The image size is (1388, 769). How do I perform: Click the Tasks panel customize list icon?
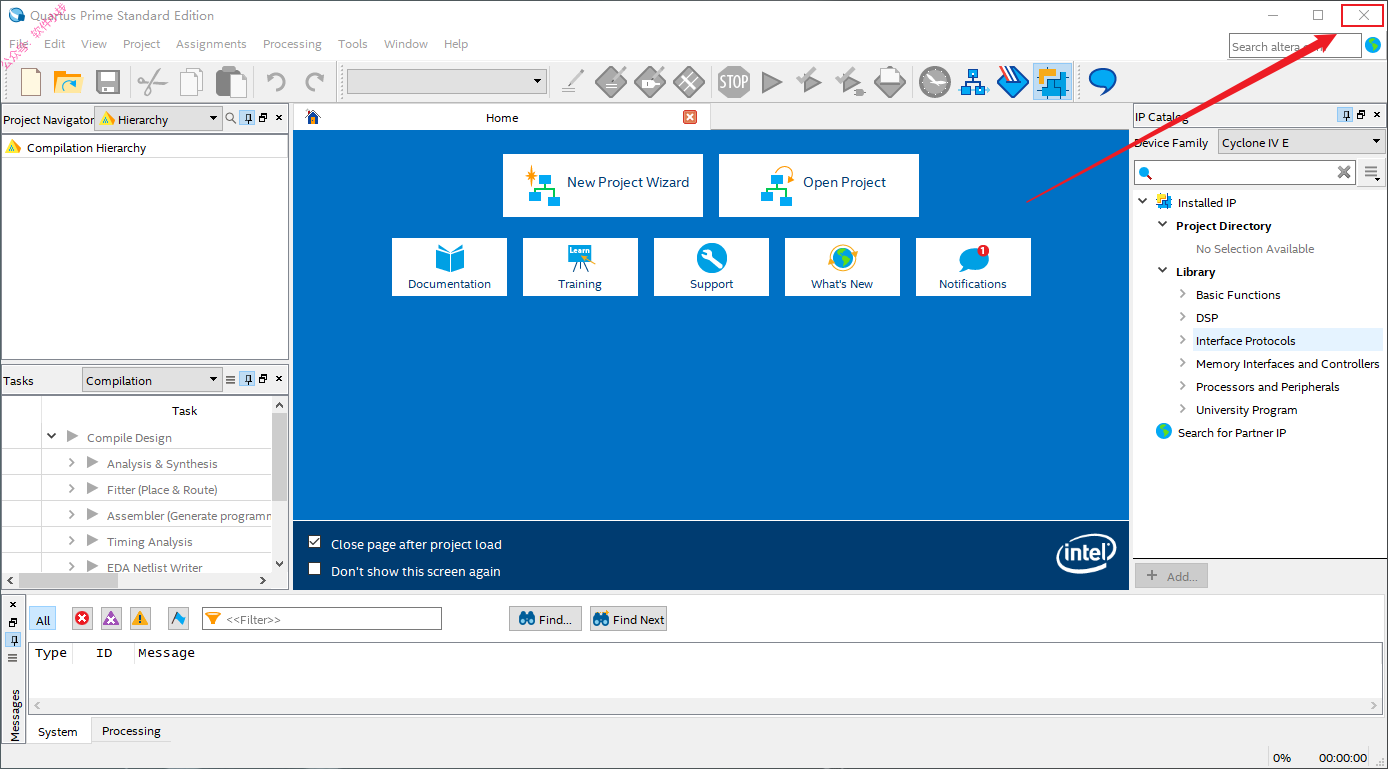point(231,380)
